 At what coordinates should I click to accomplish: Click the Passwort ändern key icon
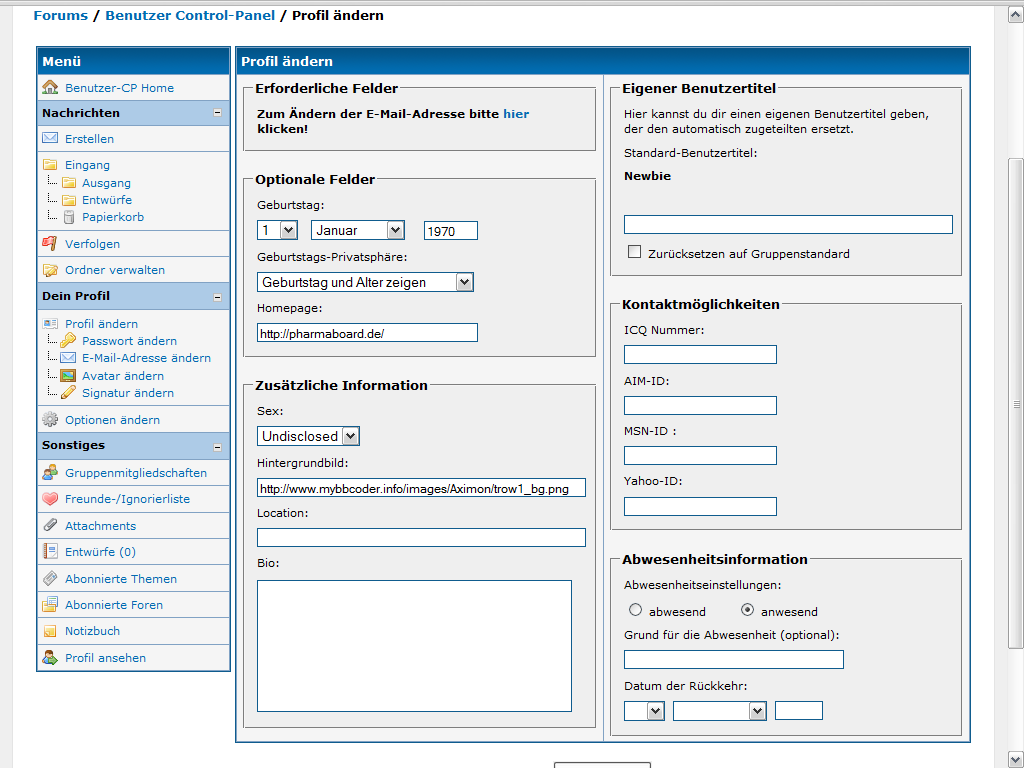click(x=69, y=340)
